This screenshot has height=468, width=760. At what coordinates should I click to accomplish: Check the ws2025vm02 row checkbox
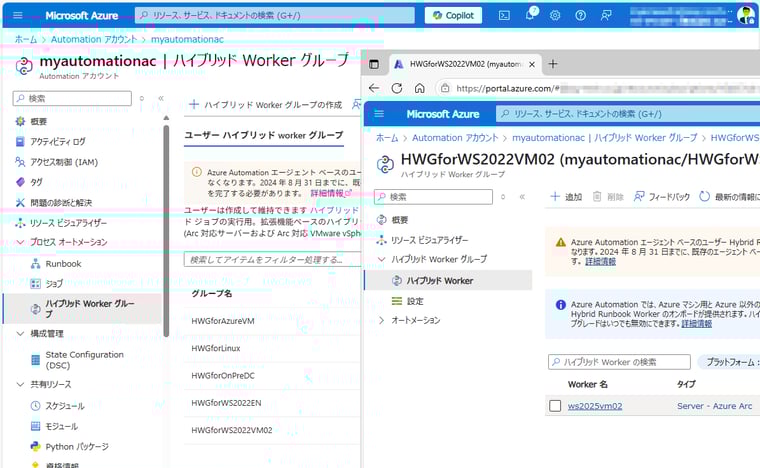555,406
